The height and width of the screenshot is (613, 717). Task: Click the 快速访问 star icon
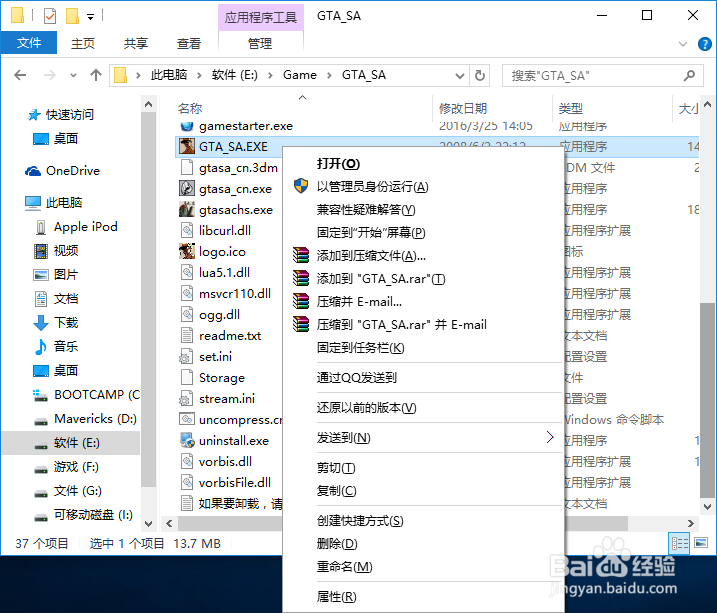pos(34,115)
